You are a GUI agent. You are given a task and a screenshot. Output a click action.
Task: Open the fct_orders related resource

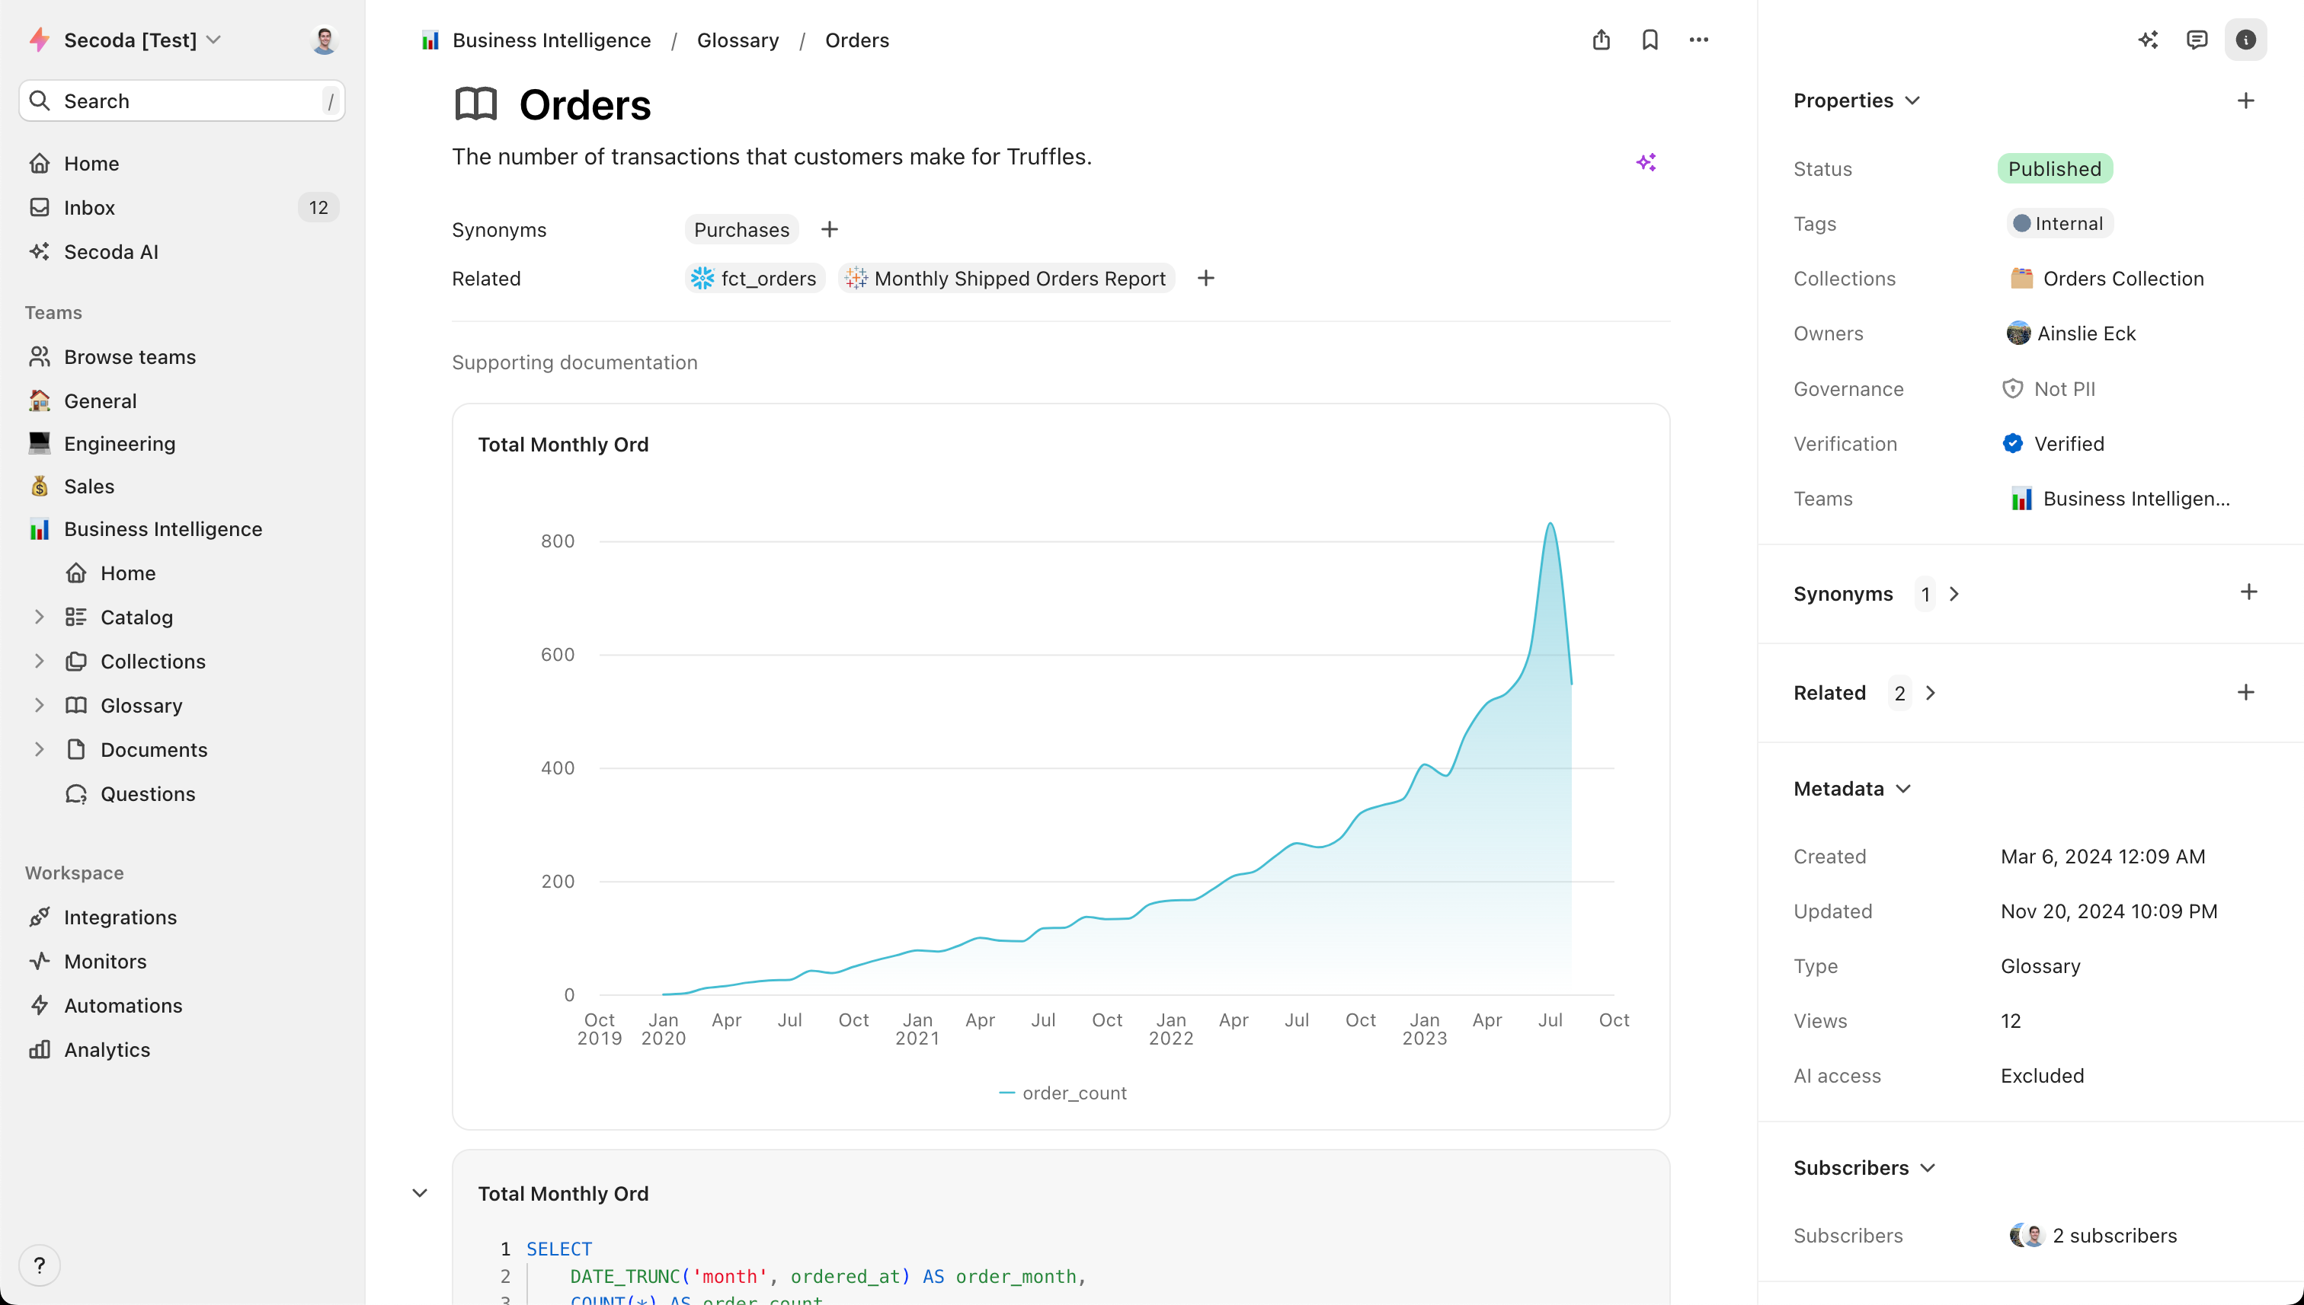click(x=755, y=279)
